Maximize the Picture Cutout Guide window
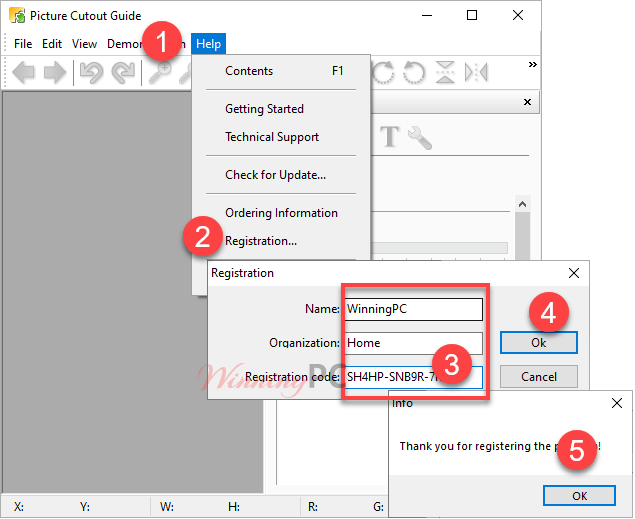 472,15
